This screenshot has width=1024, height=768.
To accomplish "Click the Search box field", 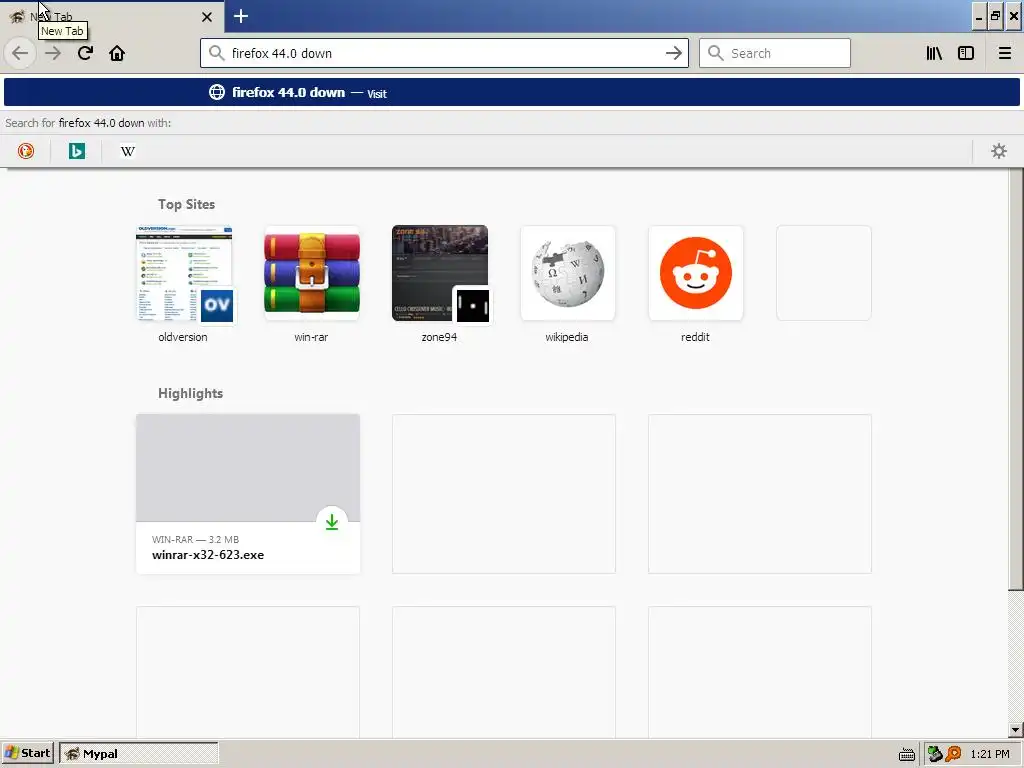I will [x=775, y=53].
